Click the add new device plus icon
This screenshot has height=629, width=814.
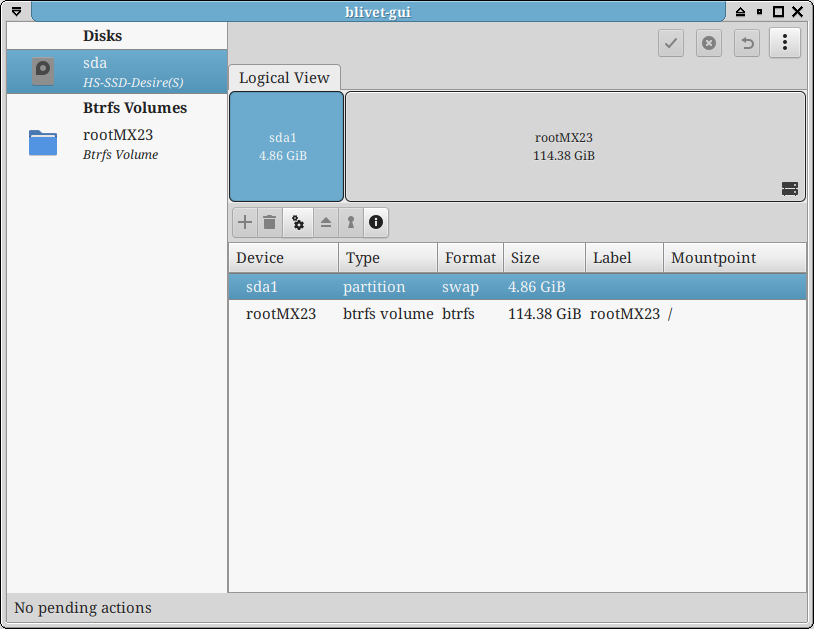coord(245,223)
